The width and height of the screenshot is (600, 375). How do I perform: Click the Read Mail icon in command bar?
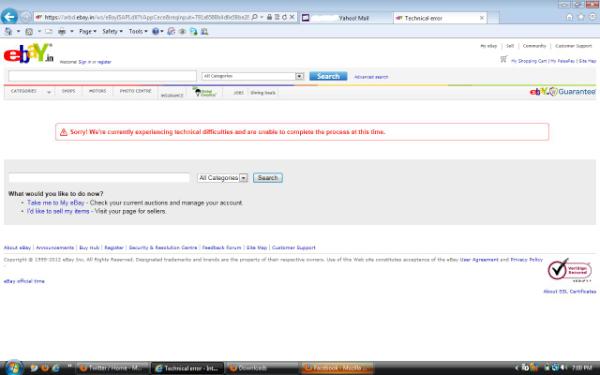point(49,31)
